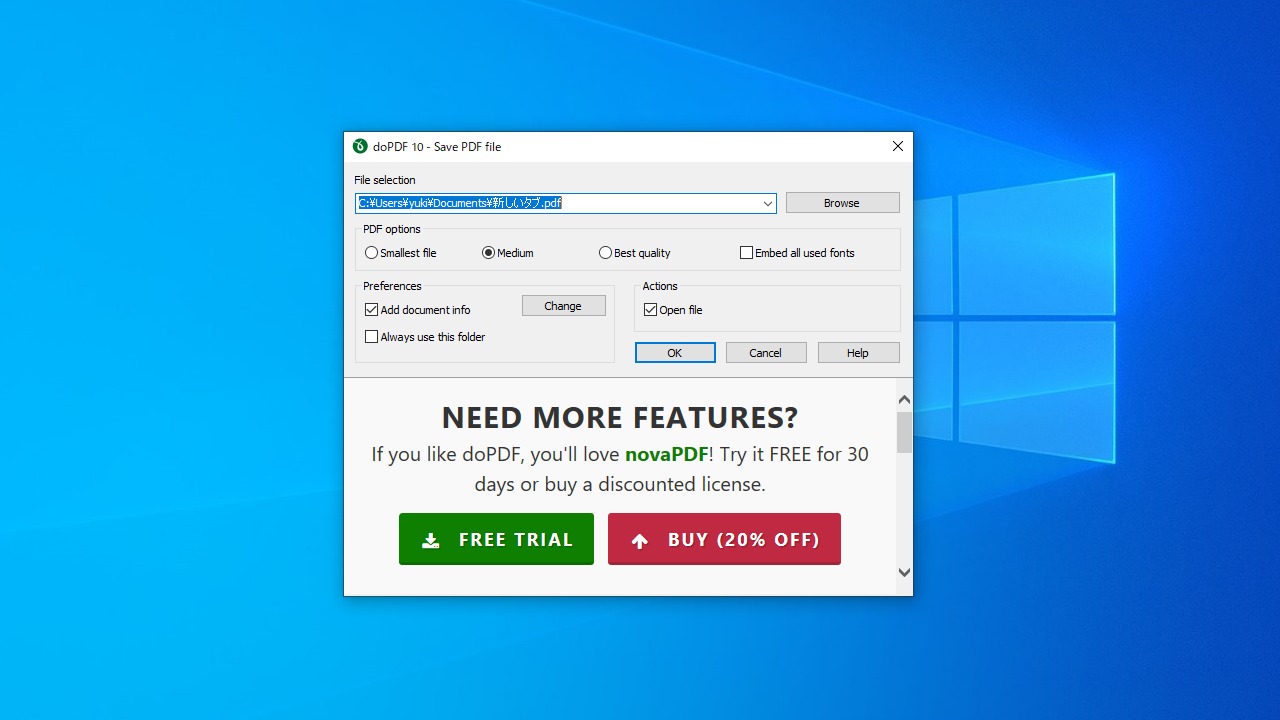Screen dimensions: 1280x720
Task: Click the ad panel scrollbar thumb
Action: (x=904, y=432)
